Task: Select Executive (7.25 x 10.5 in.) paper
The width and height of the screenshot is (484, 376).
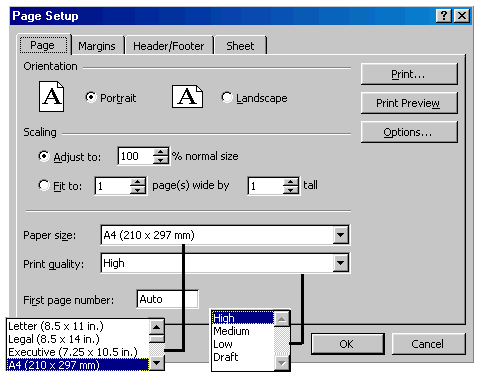Action: 78,352
